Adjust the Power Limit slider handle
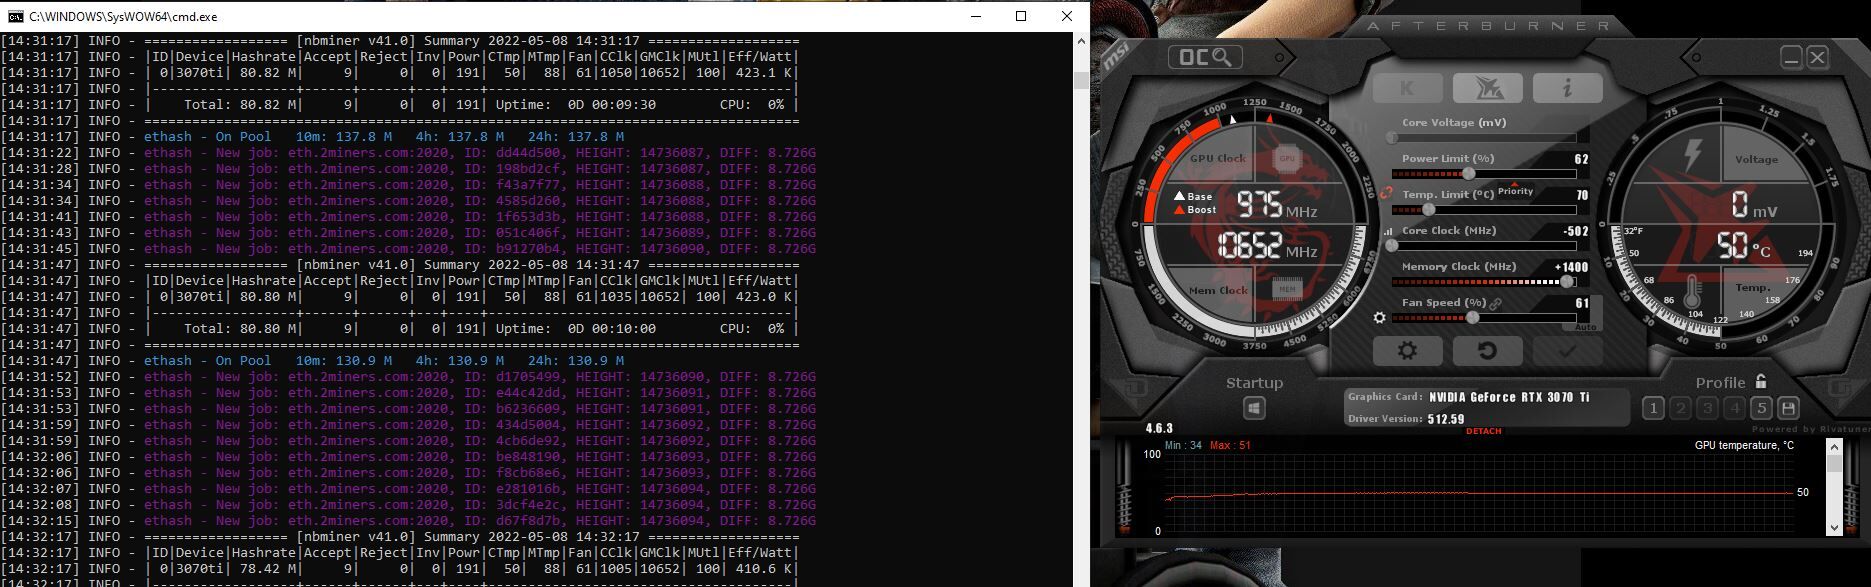The height and width of the screenshot is (587, 1871). [1468, 174]
